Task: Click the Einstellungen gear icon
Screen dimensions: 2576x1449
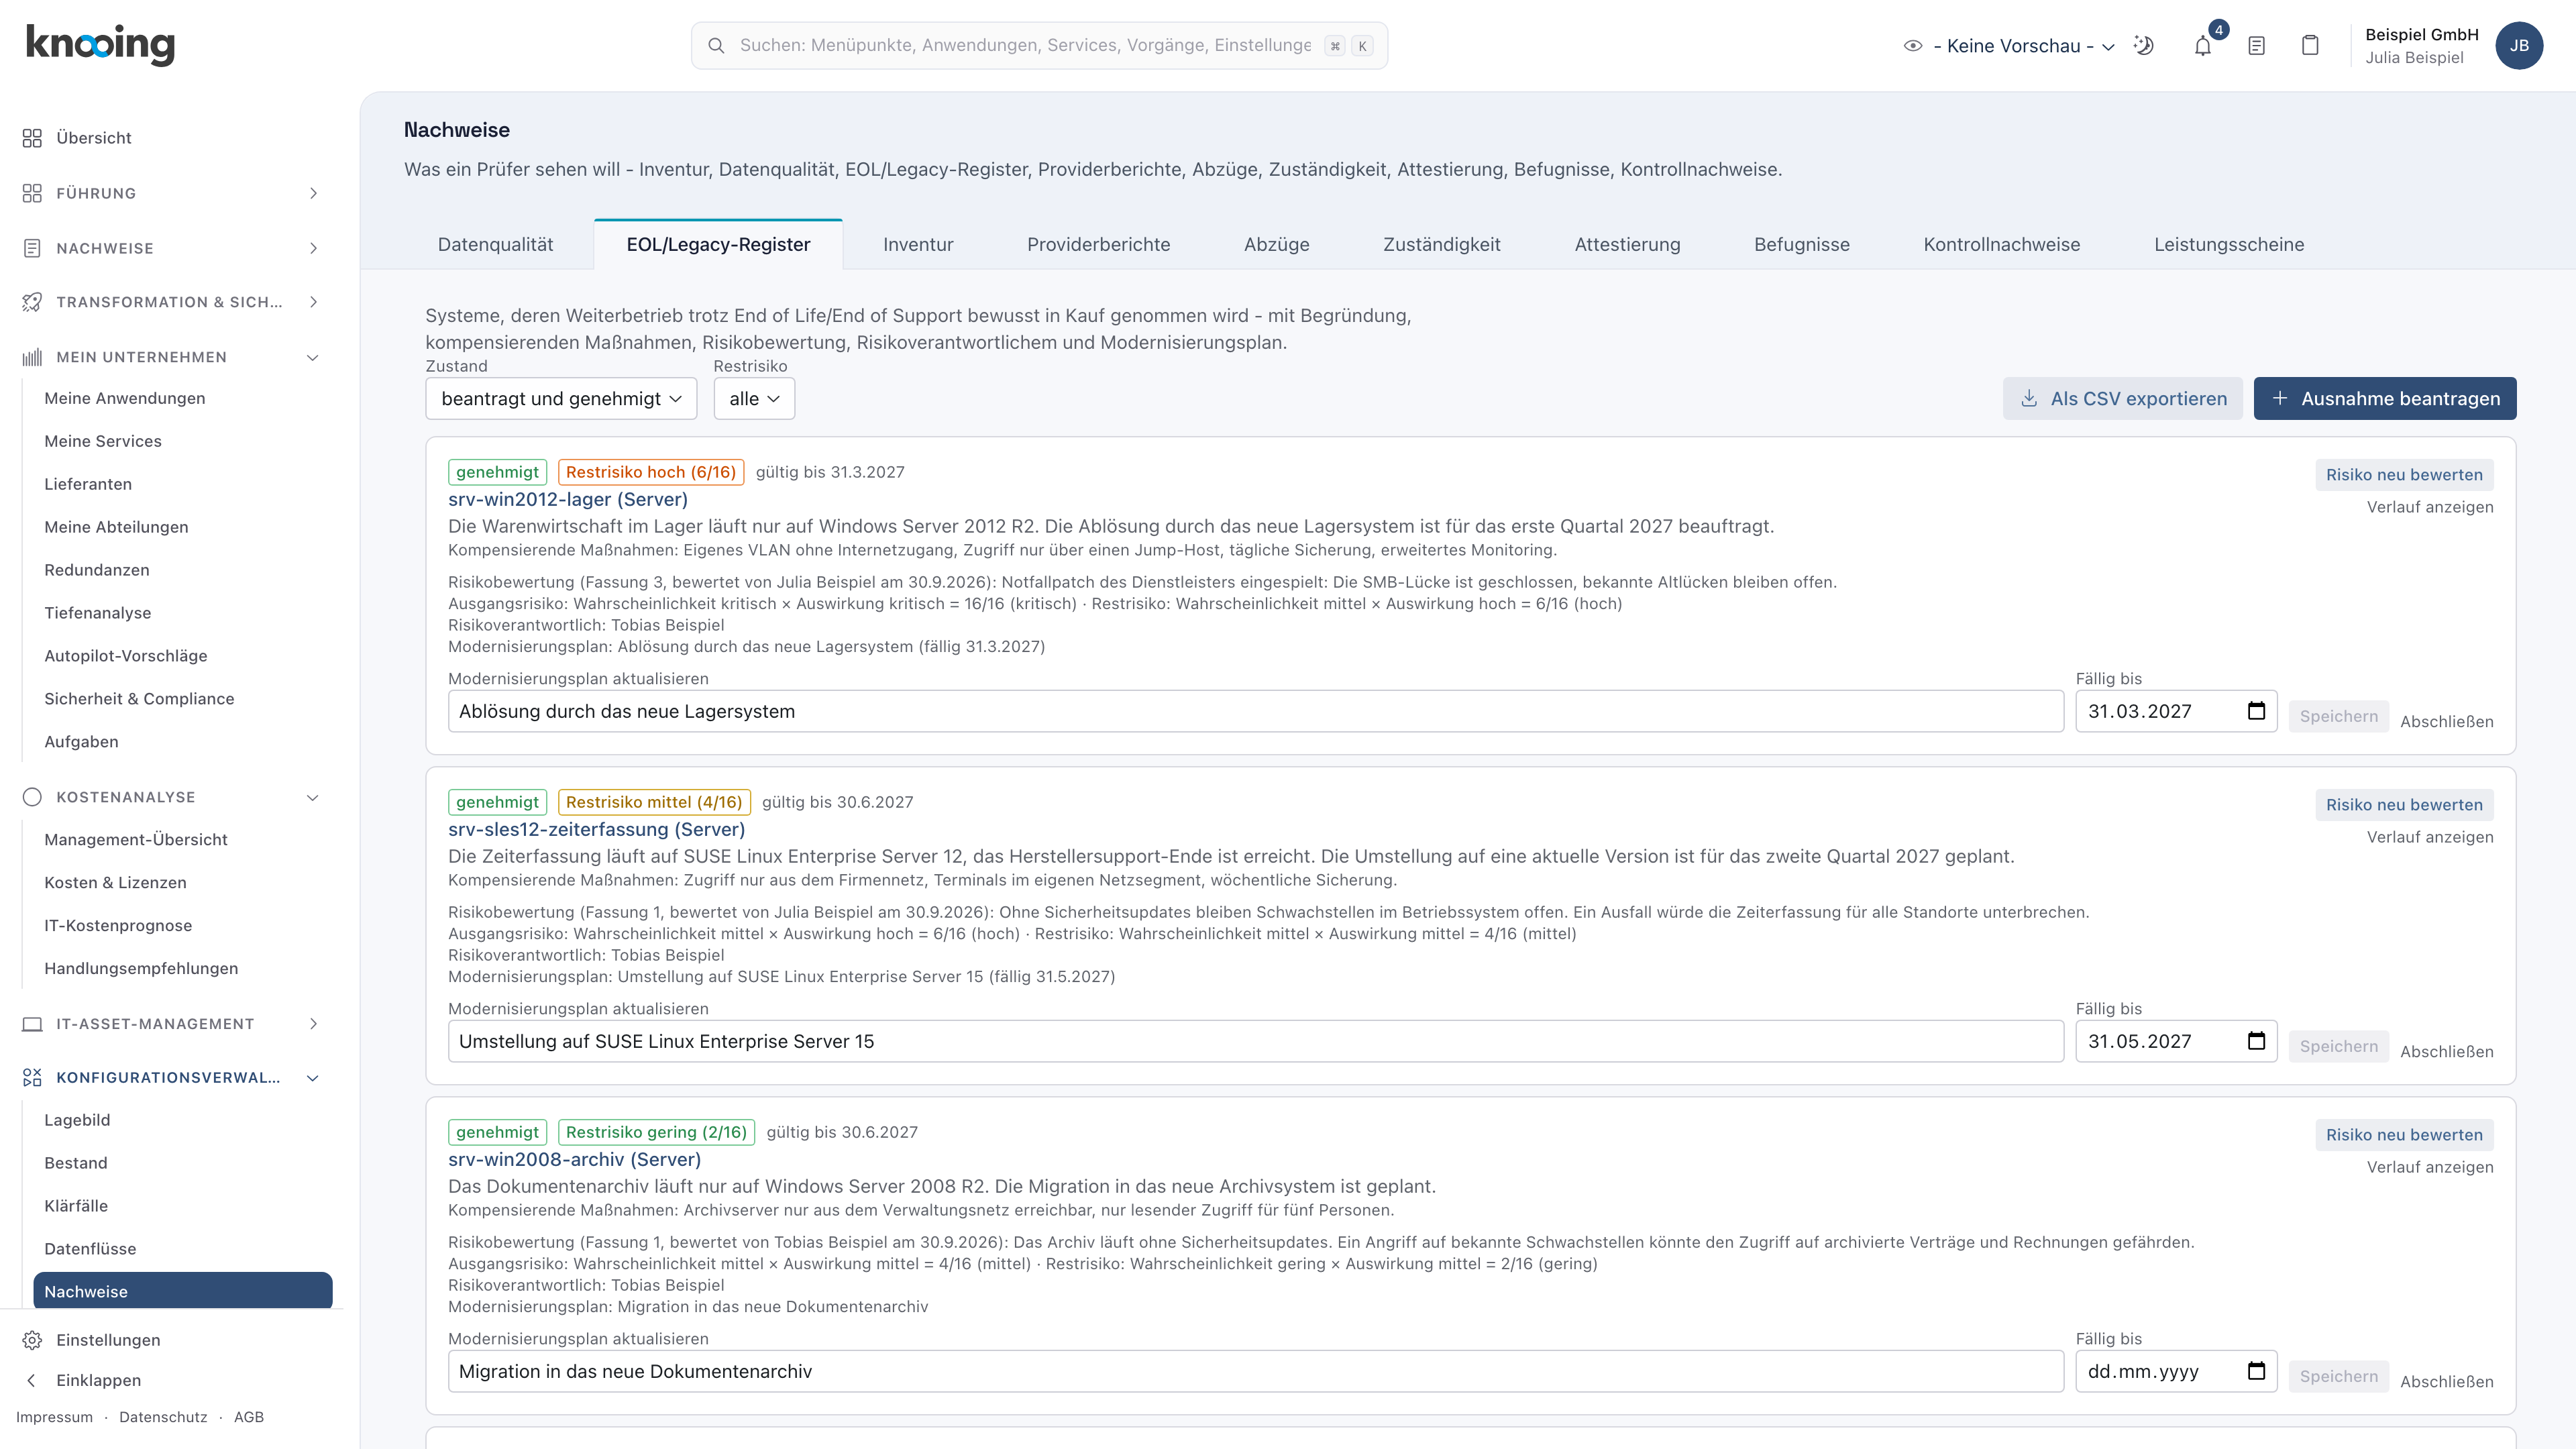Action: click(x=32, y=1340)
